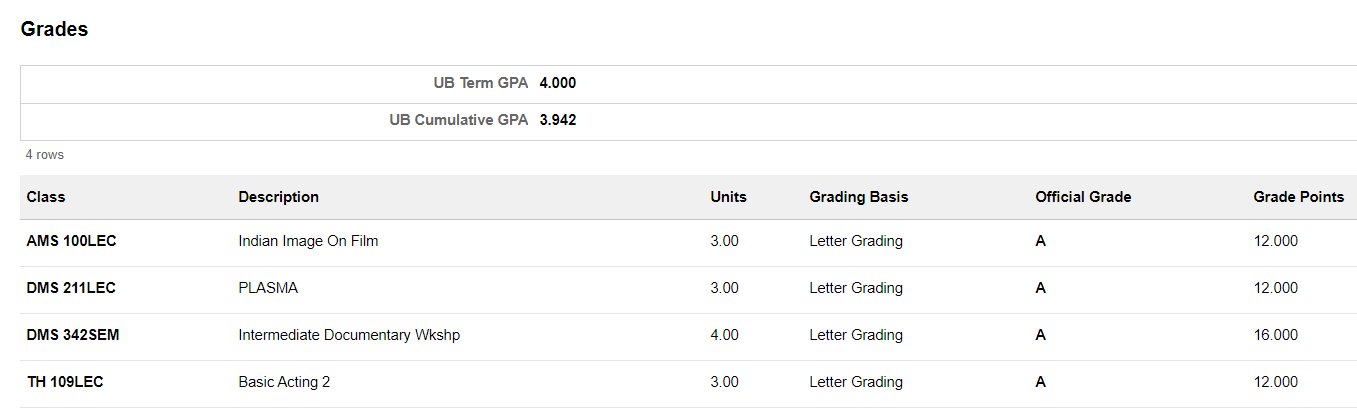Click the Grade Points column header
The width and height of the screenshot is (1357, 417).
pos(1298,197)
